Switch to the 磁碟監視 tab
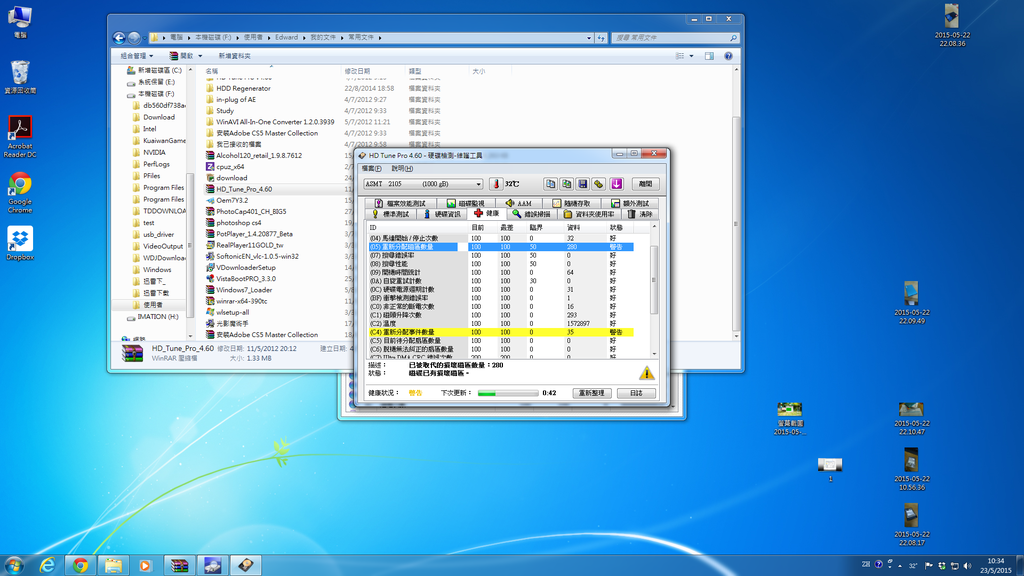Viewport: 1024px width, 576px height. pyautogui.click(x=466, y=203)
